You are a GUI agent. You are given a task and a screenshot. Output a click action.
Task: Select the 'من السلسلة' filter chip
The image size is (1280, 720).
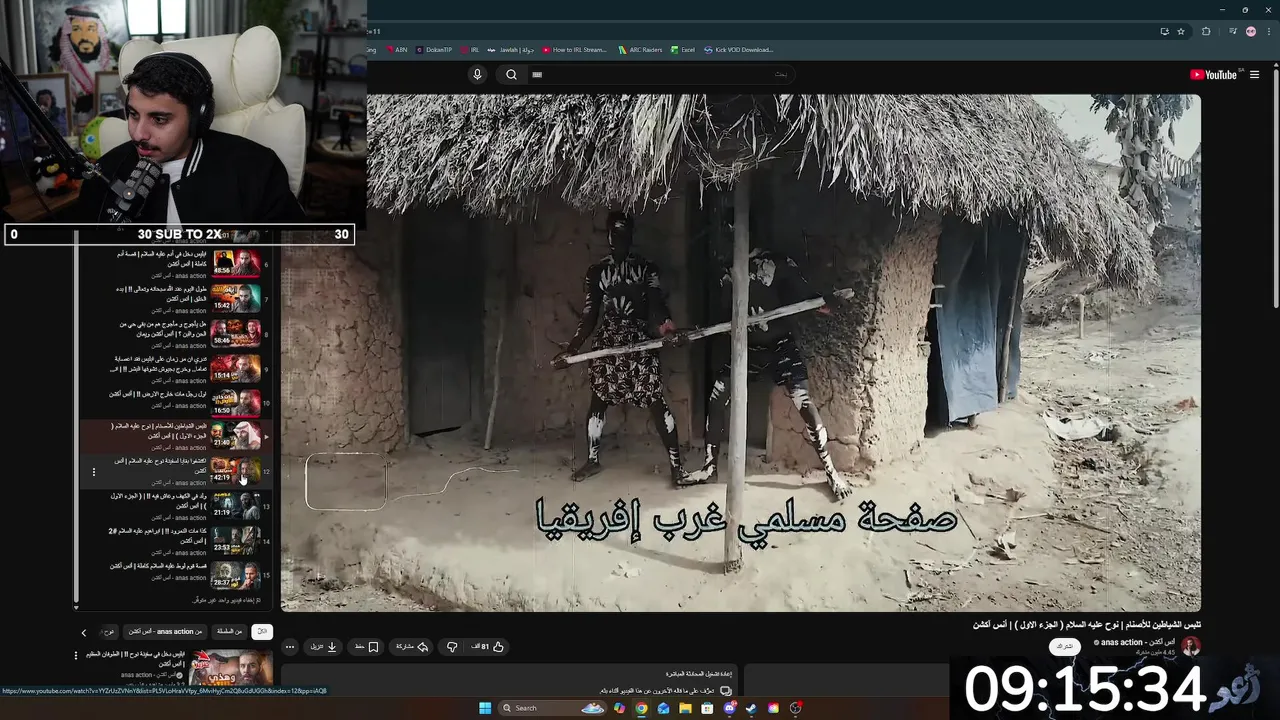228,631
